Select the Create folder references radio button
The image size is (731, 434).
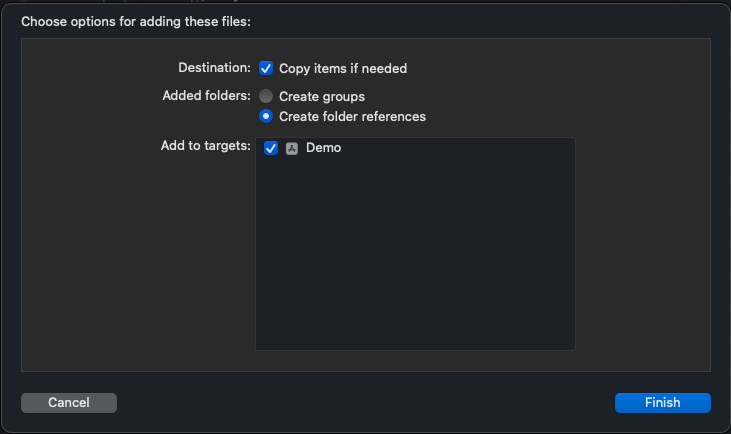click(266, 116)
